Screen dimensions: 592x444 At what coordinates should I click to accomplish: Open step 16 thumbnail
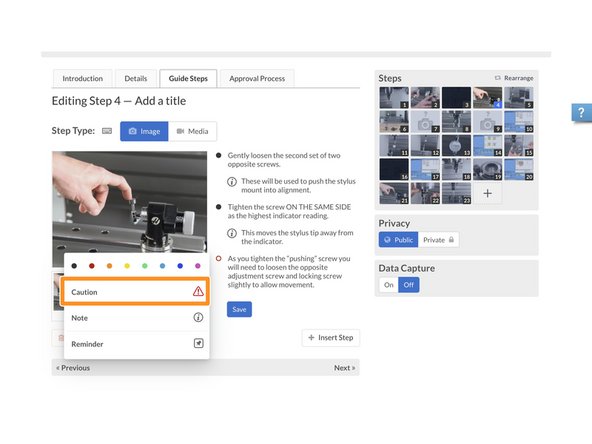click(x=394, y=170)
